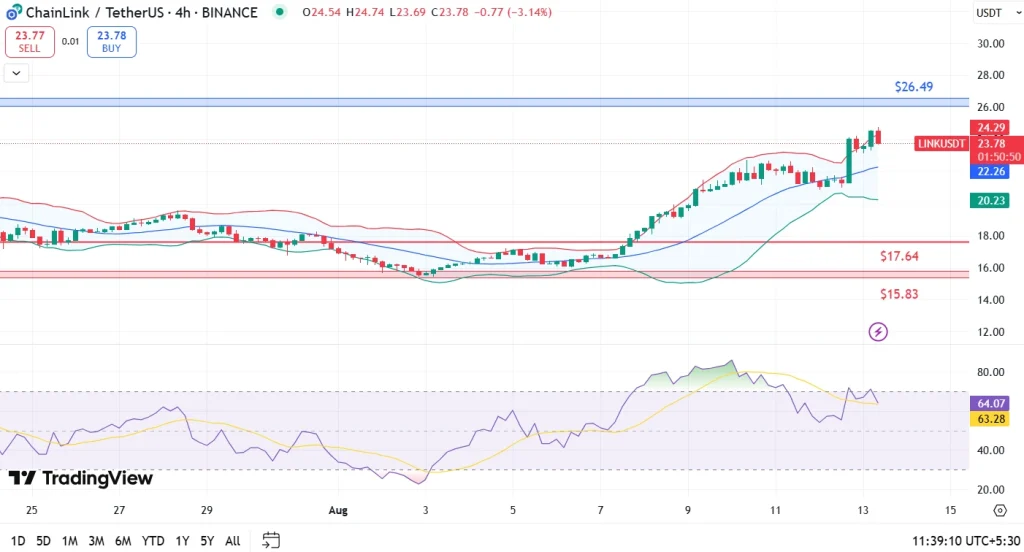The width and height of the screenshot is (1024, 552).
Task: Click the ChainLink symbol logo icon
Action: point(12,13)
